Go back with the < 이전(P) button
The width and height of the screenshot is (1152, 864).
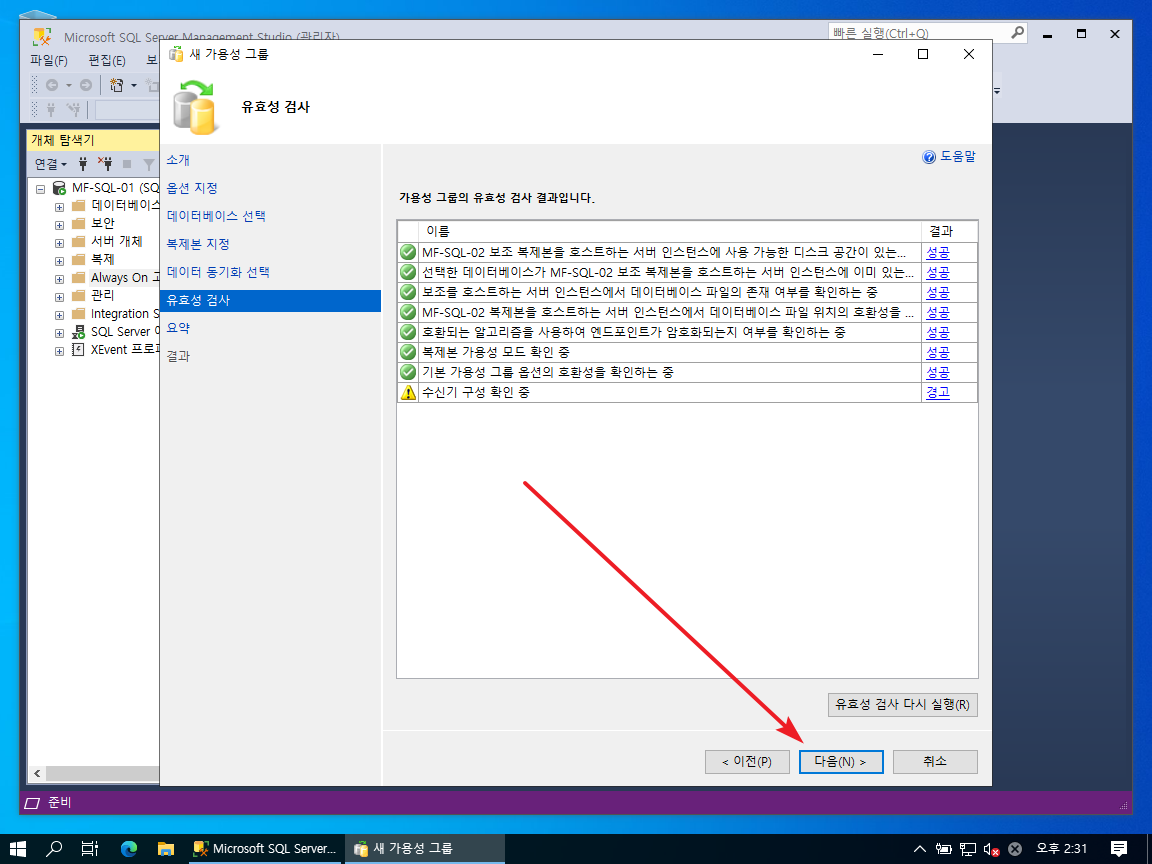(x=747, y=761)
